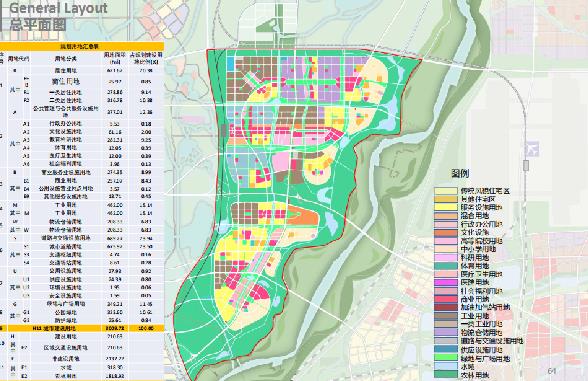Click the grey railway station marker near legend
The image size is (588, 381).
(x=526, y=165)
